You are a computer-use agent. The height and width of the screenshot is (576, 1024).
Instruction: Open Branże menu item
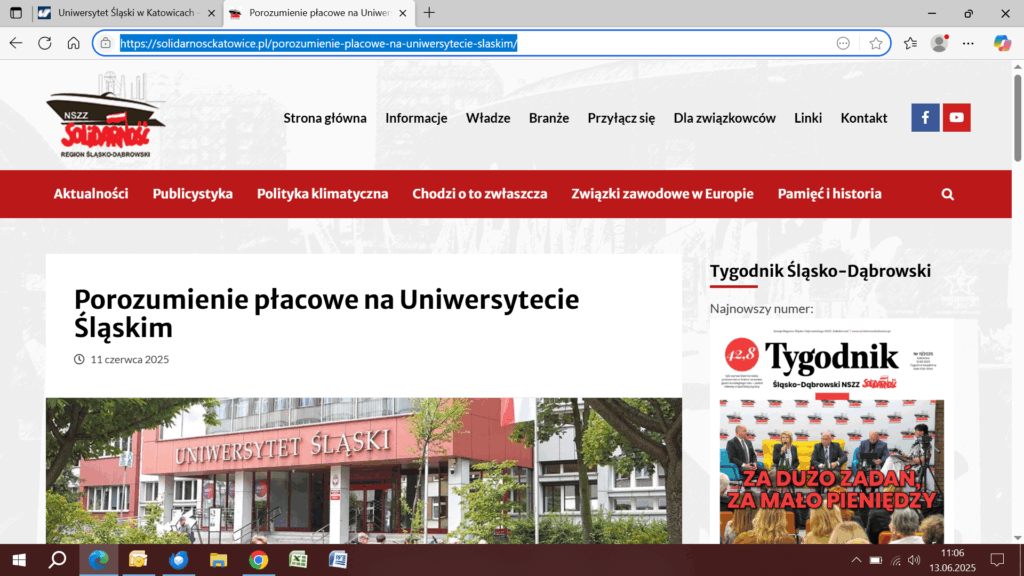point(549,118)
